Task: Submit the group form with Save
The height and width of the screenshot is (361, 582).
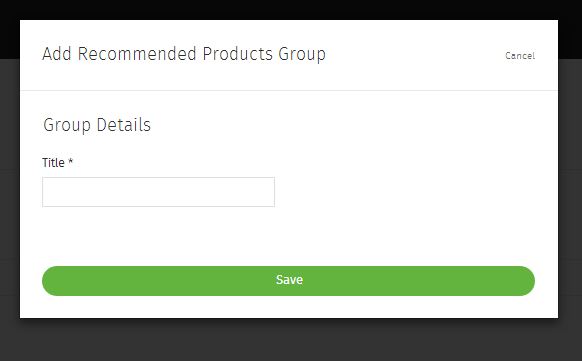Action: coord(288,281)
